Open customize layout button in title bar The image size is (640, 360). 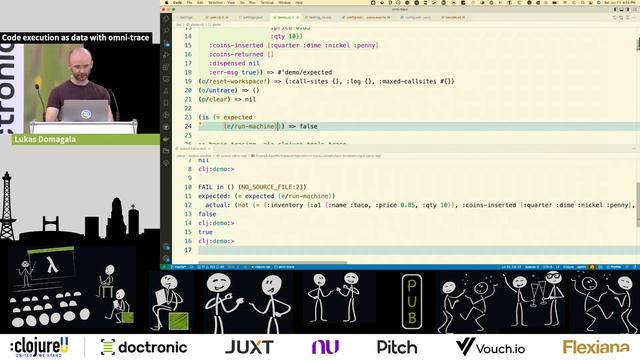click(634, 10)
